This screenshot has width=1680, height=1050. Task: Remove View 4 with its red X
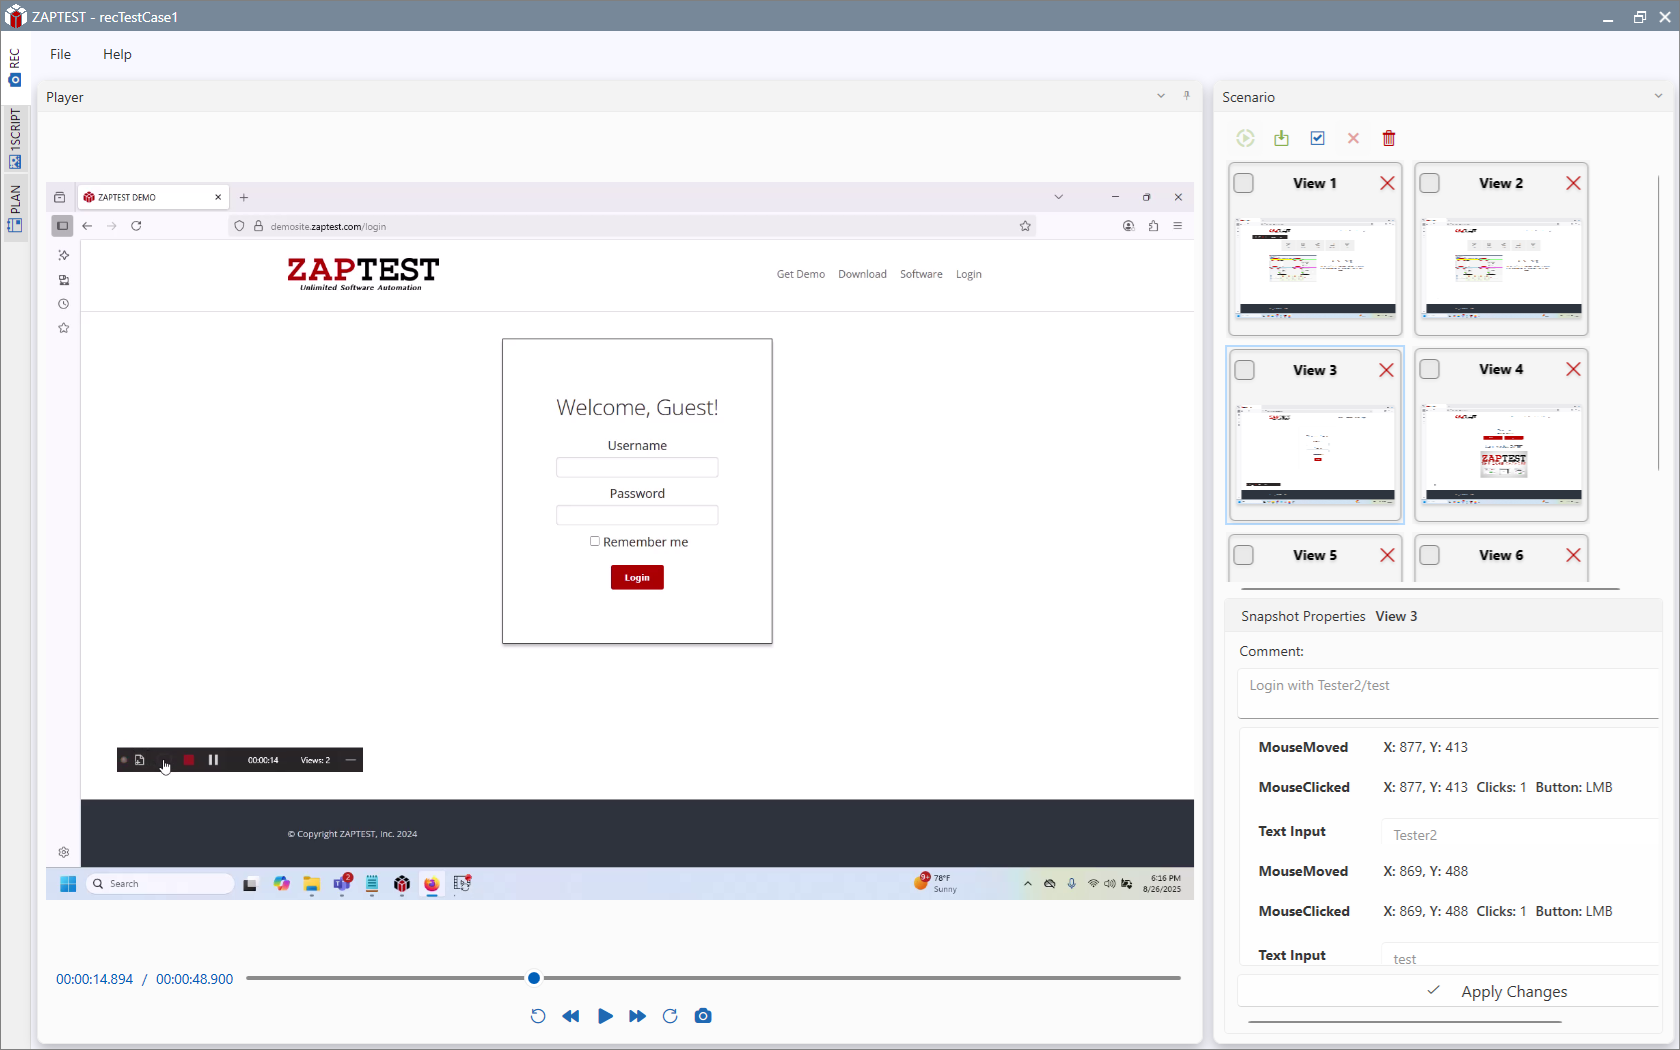pyautogui.click(x=1573, y=369)
